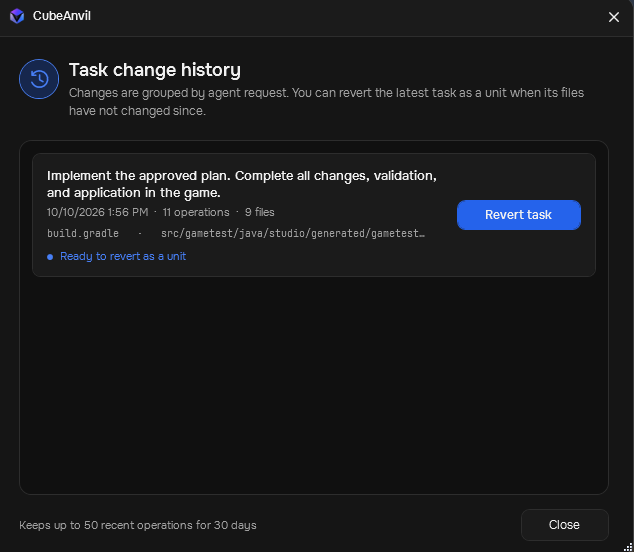This screenshot has height=552, width=634.
Task: Select the '11 operations' text
Action: tap(196, 212)
